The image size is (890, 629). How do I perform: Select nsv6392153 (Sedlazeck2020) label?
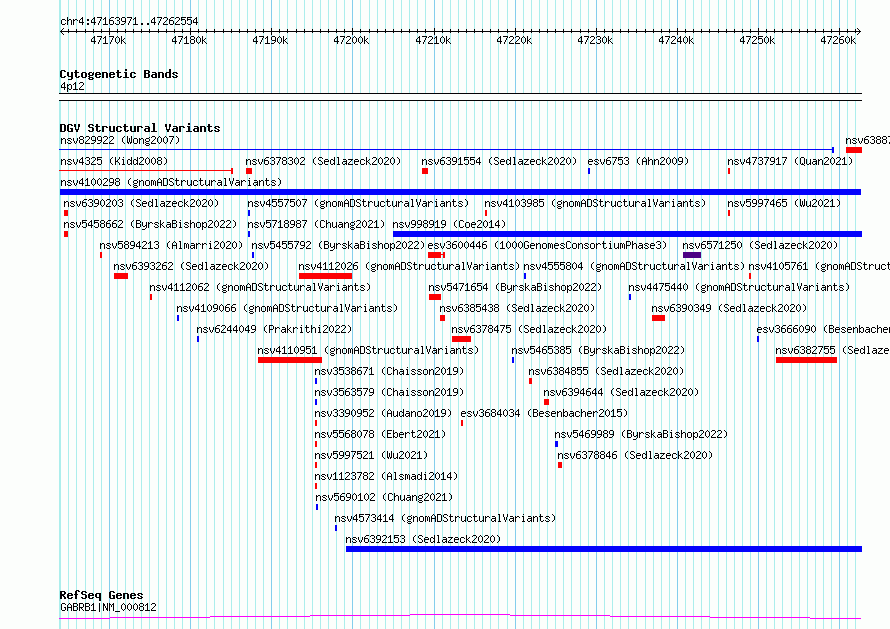pyautogui.click(x=423, y=539)
